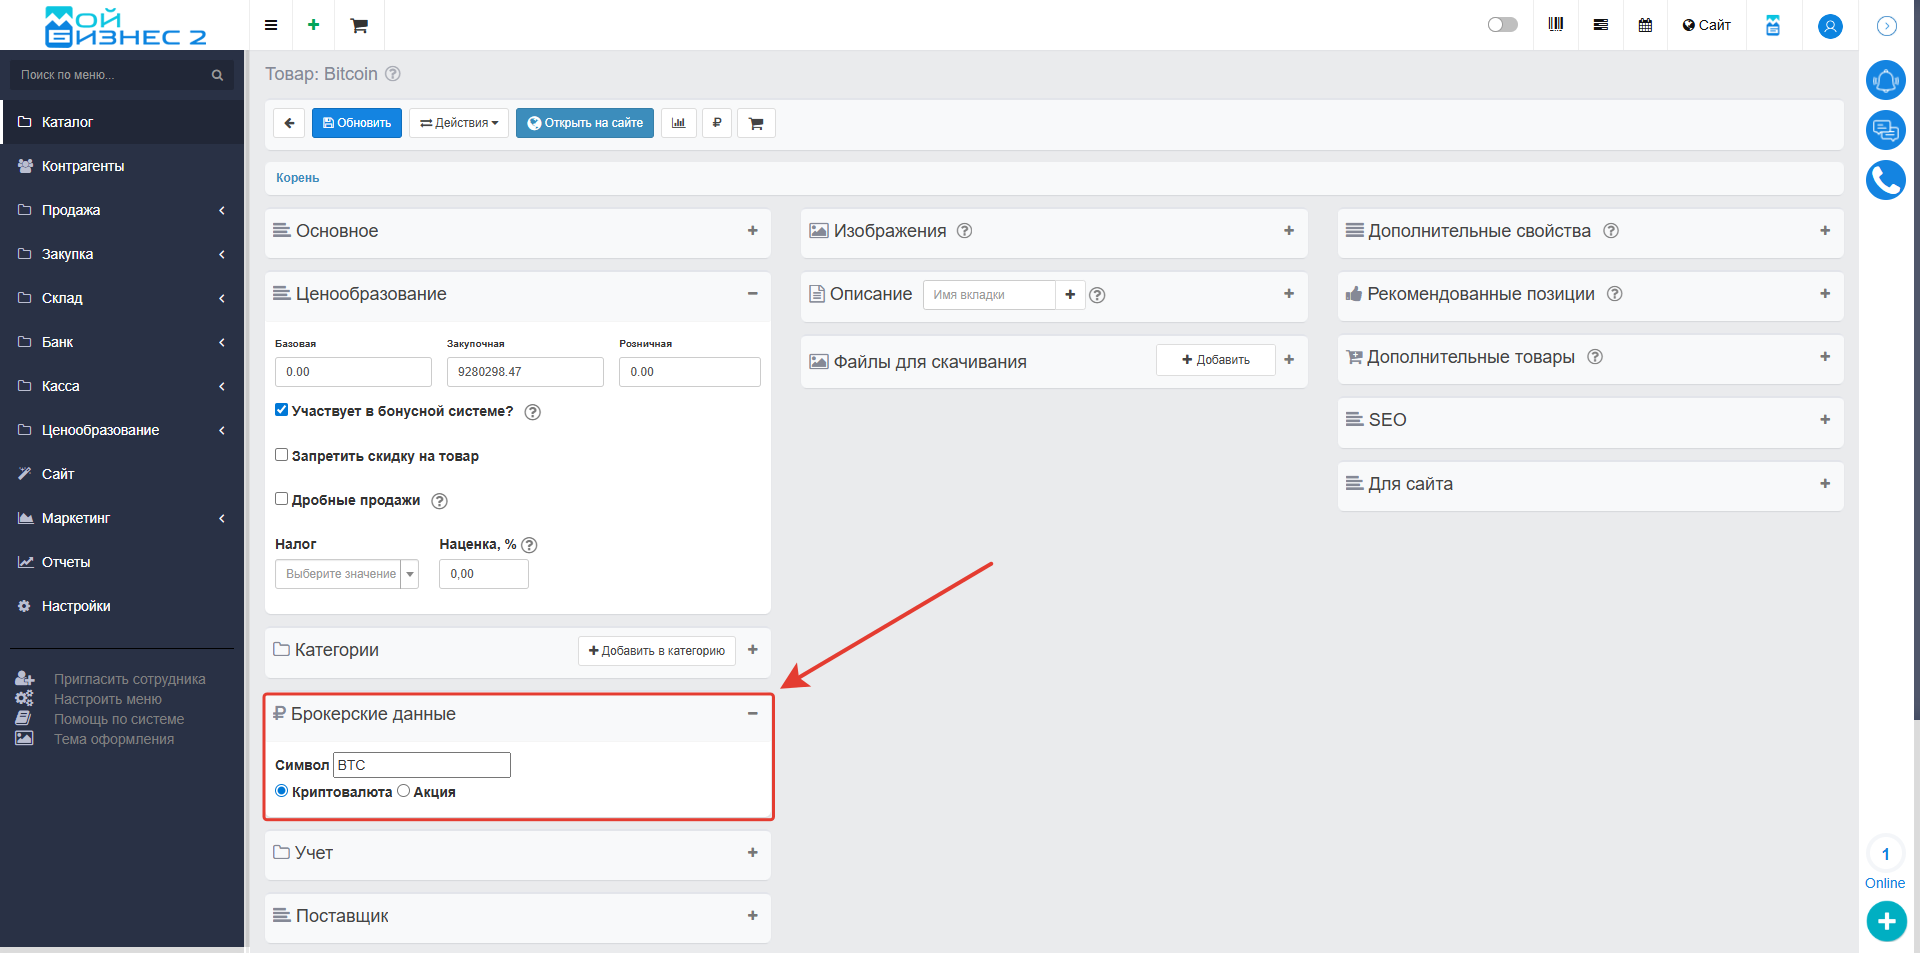Open the Сайт button in top bar
Image resolution: width=1920 pixels, height=953 pixels.
[1707, 25]
